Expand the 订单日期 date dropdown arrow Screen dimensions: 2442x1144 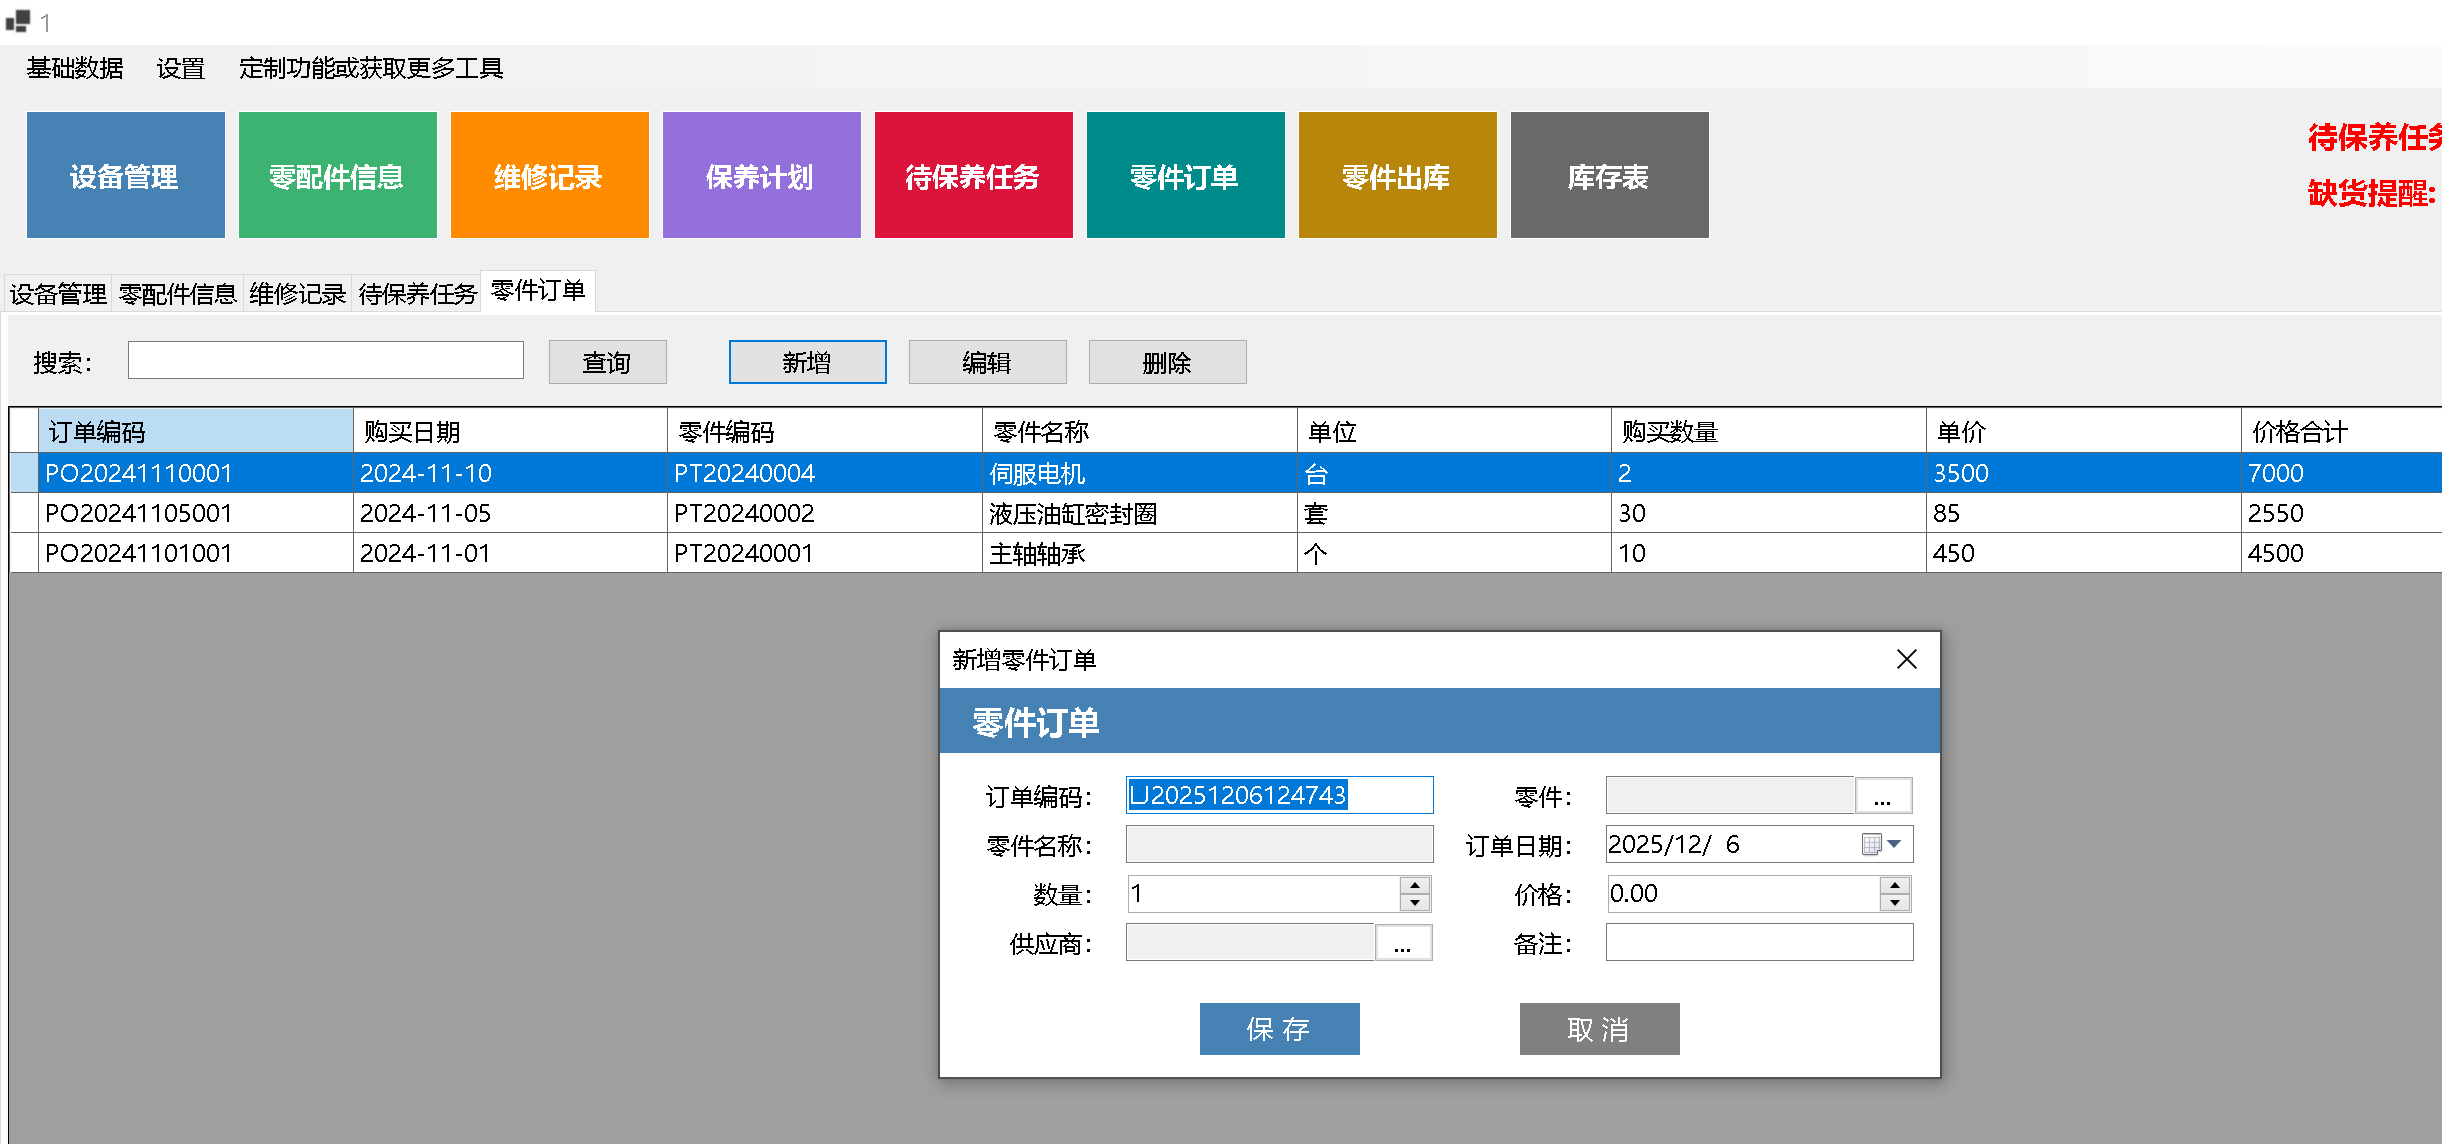point(1894,845)
